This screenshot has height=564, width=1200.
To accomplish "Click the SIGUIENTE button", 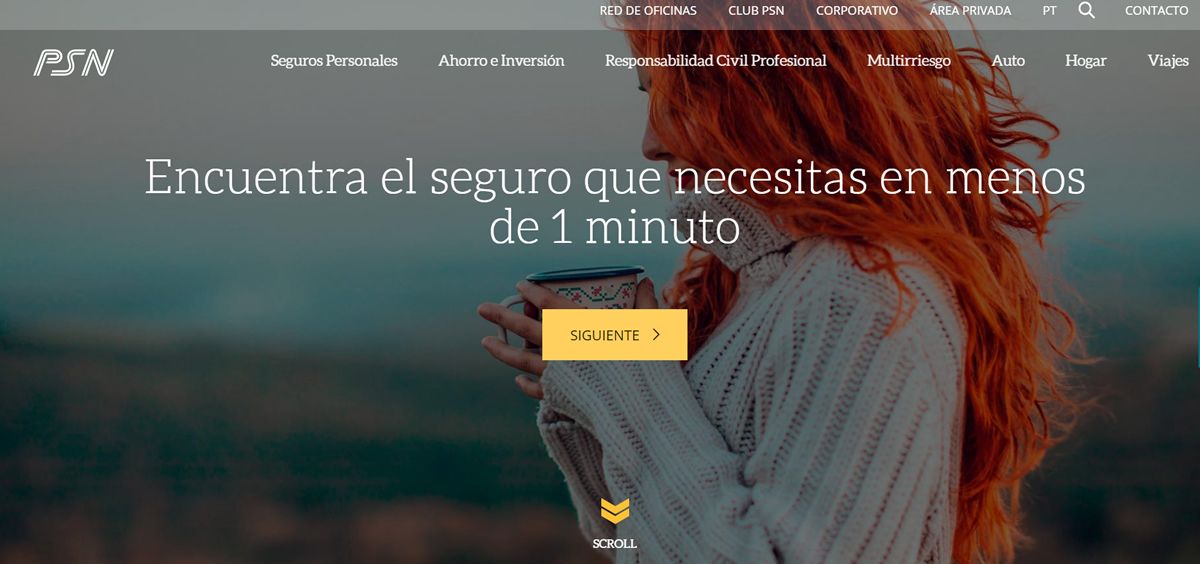I will coord(615,335).
